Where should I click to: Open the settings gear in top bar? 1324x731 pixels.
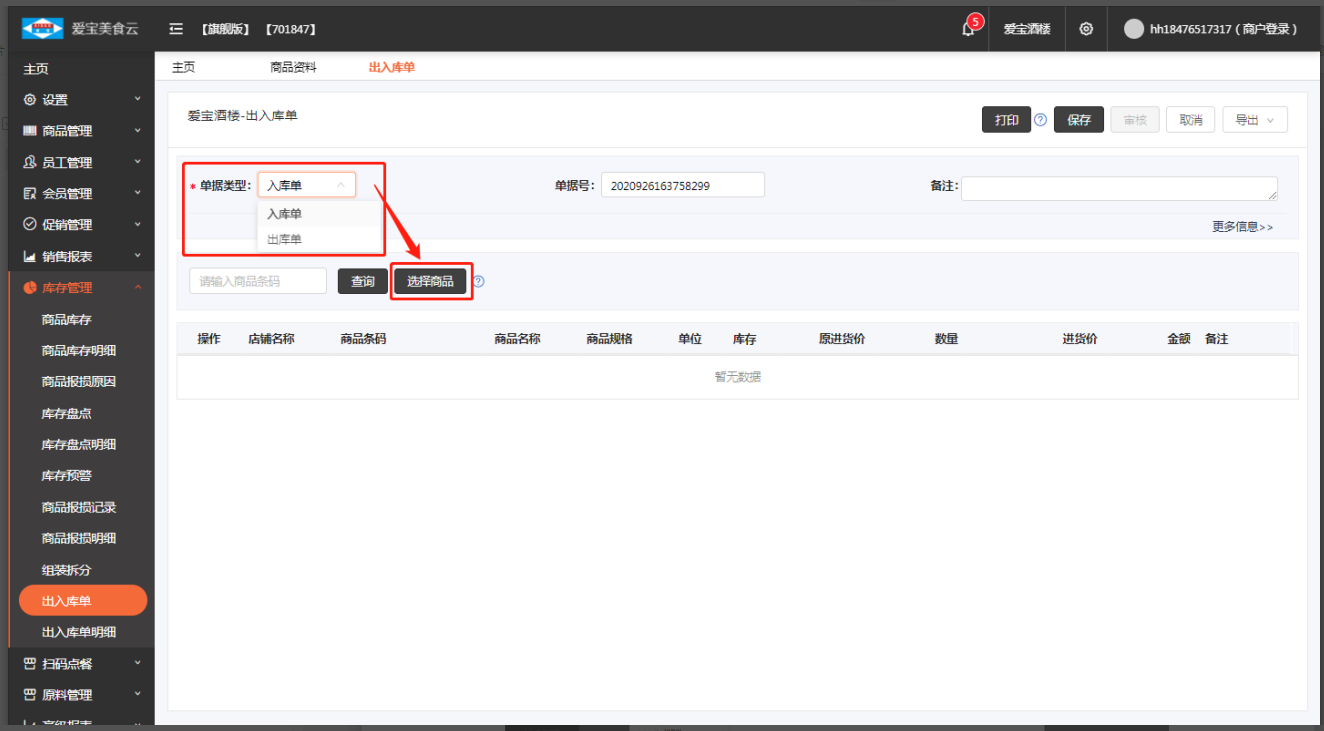pyautogui.click(x=1086, y=29)
